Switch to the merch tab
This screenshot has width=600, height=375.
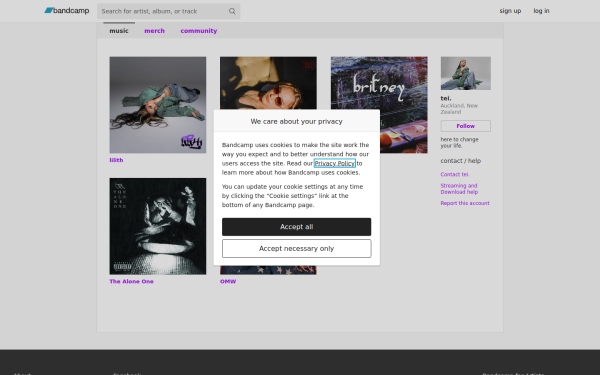click(x=154, y=31)
